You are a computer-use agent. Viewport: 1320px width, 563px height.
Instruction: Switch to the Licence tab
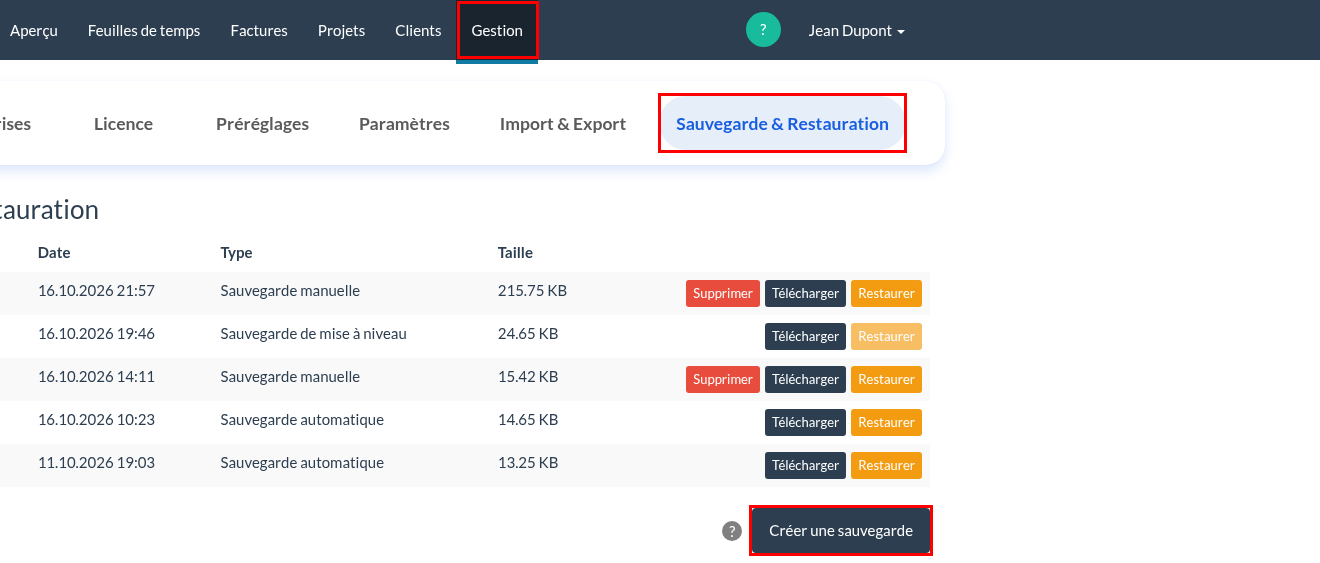(x=123, y=124)
